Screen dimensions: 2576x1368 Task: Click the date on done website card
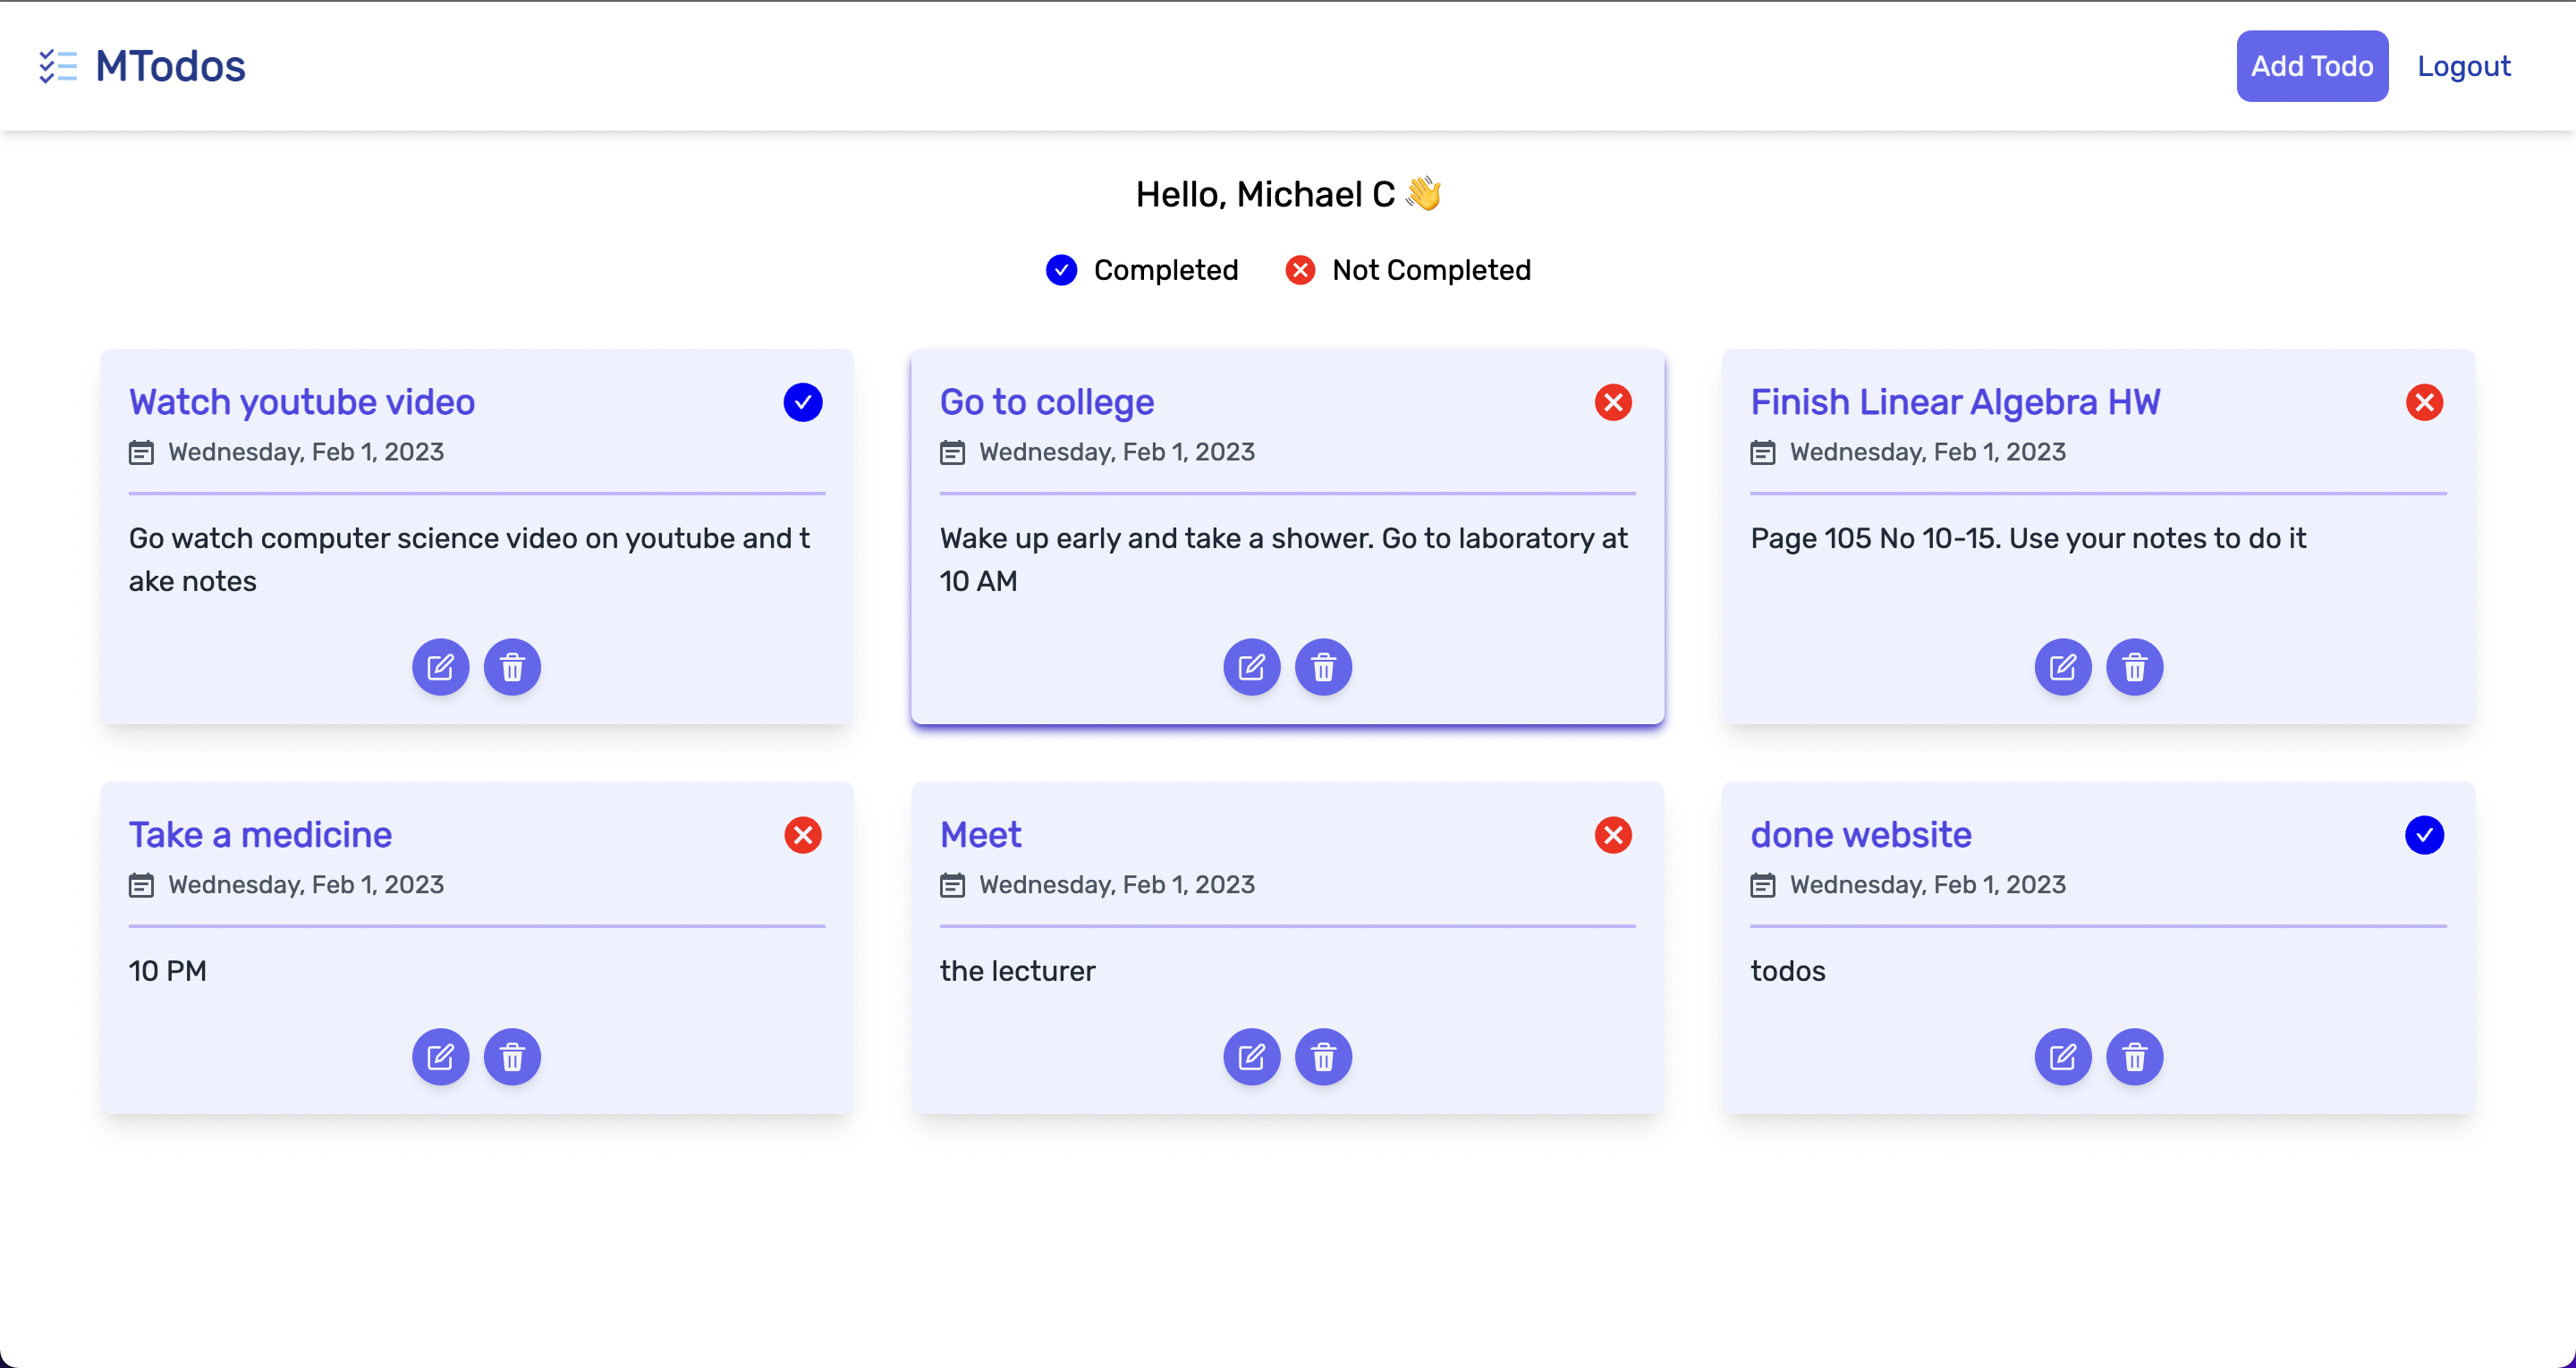1928,886
